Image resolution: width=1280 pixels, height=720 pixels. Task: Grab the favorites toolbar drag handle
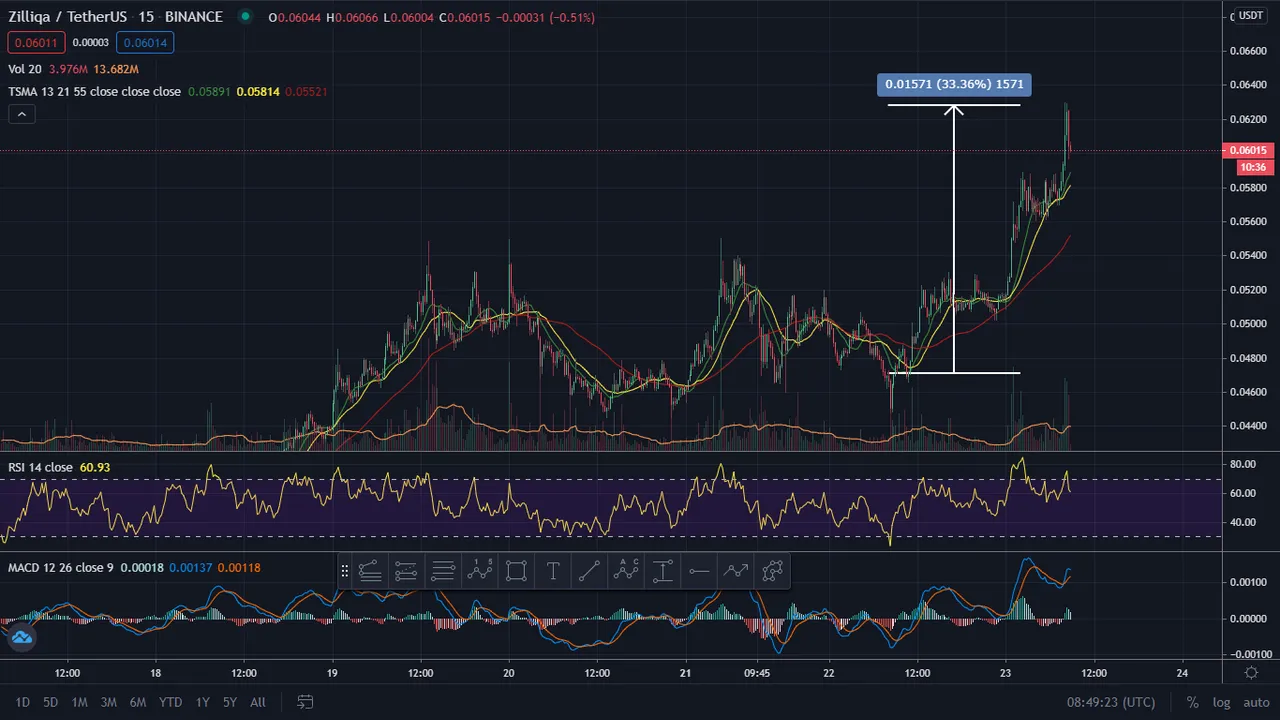click(345, 571)
